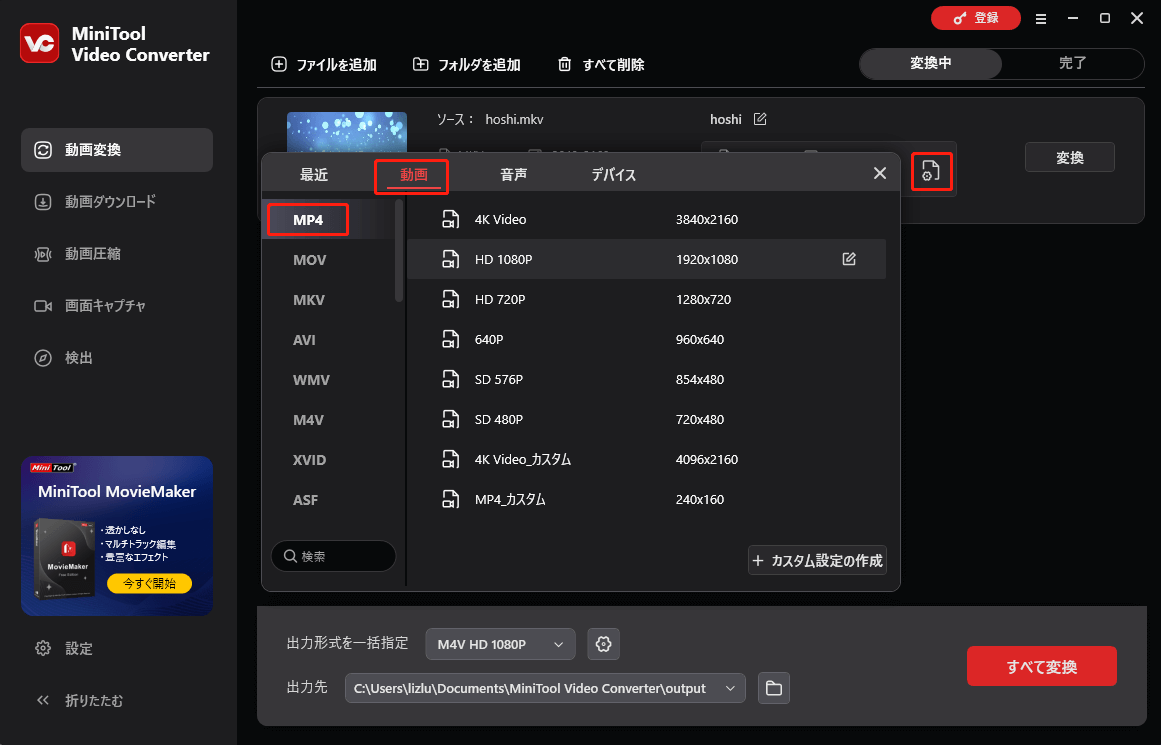Browse output folder icon

click(774, 688)
